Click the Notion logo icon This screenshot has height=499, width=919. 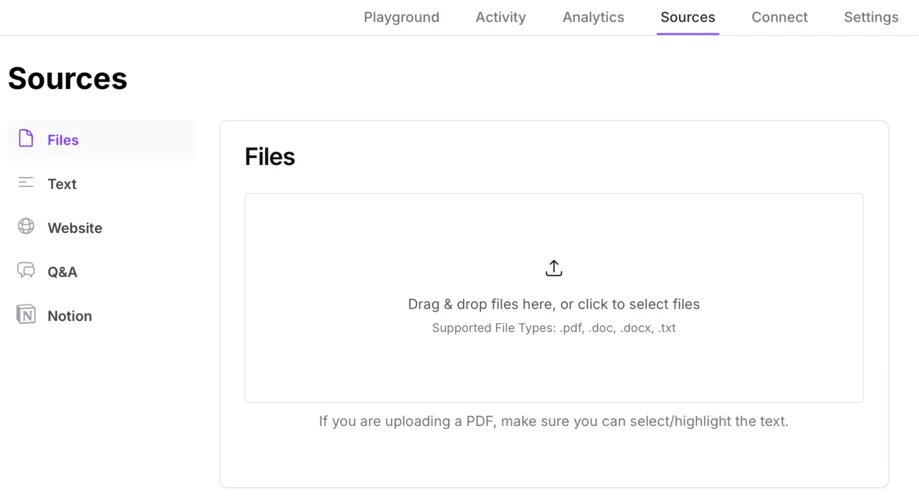pos(26,315)
